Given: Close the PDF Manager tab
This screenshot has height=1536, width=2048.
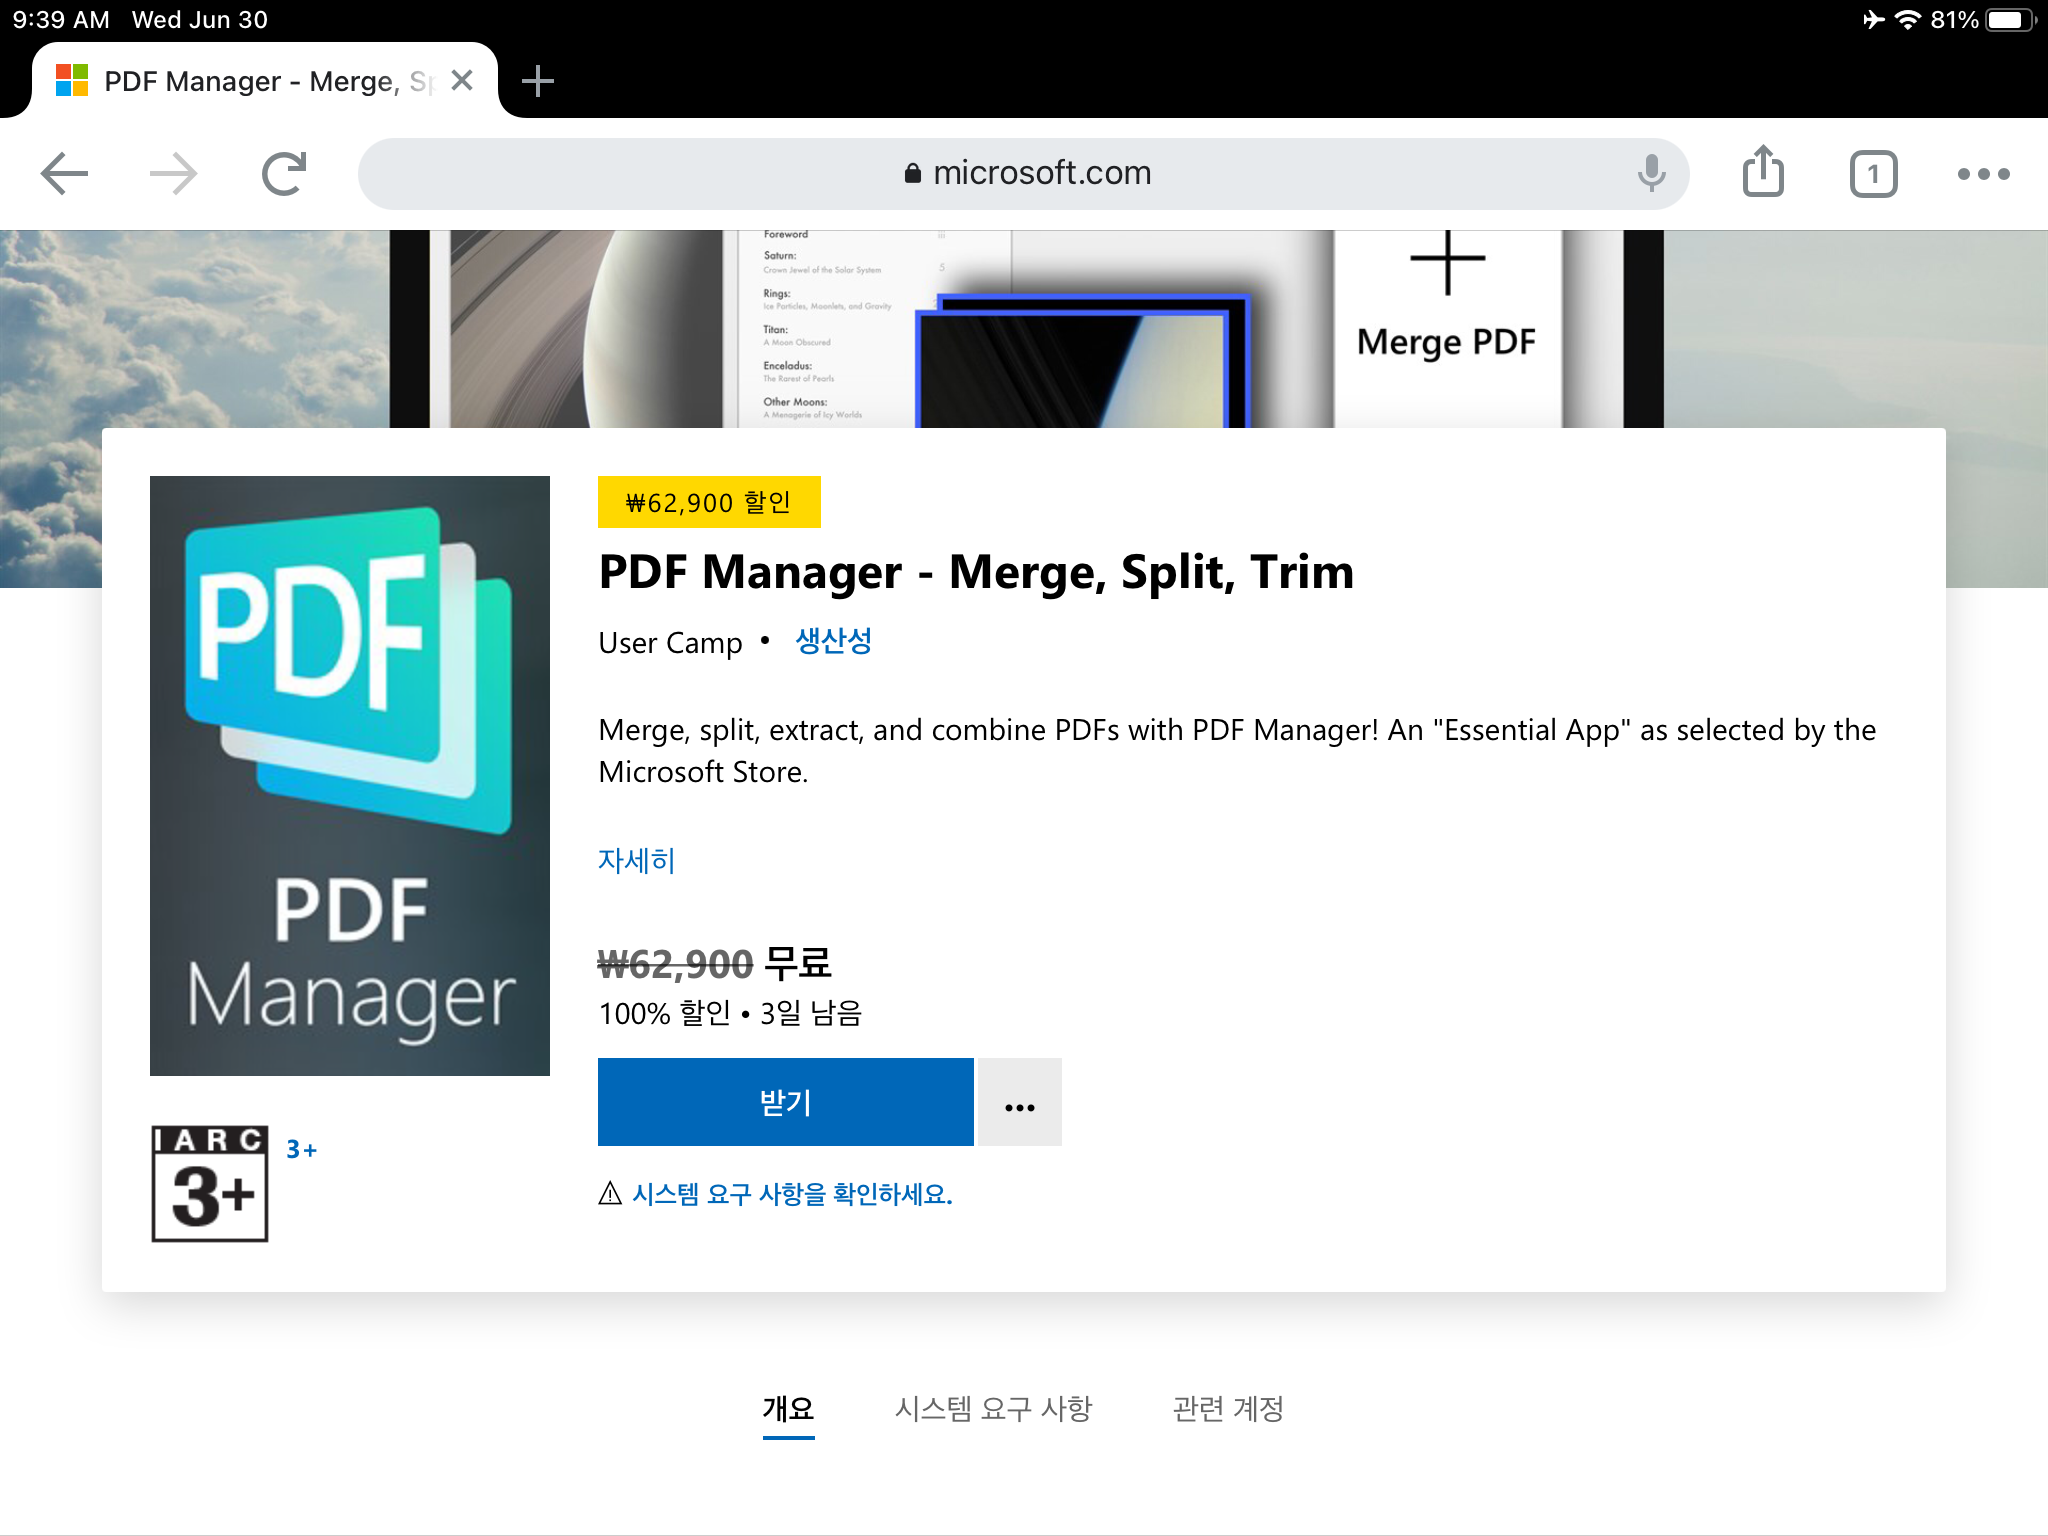Looking at the screenshot, I should pos(462,81).
